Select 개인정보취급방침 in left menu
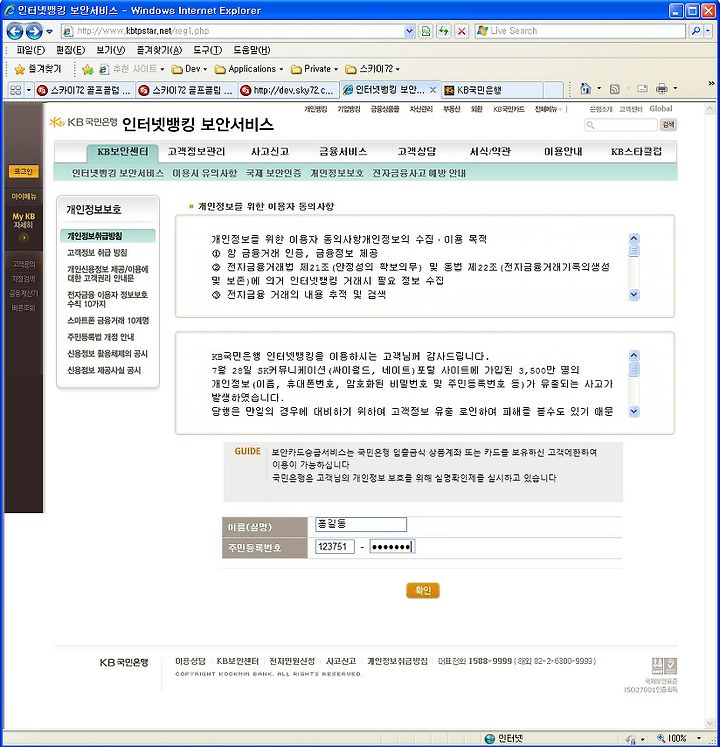The width and height of the screenshot is (720, 747). pos(108,236)
